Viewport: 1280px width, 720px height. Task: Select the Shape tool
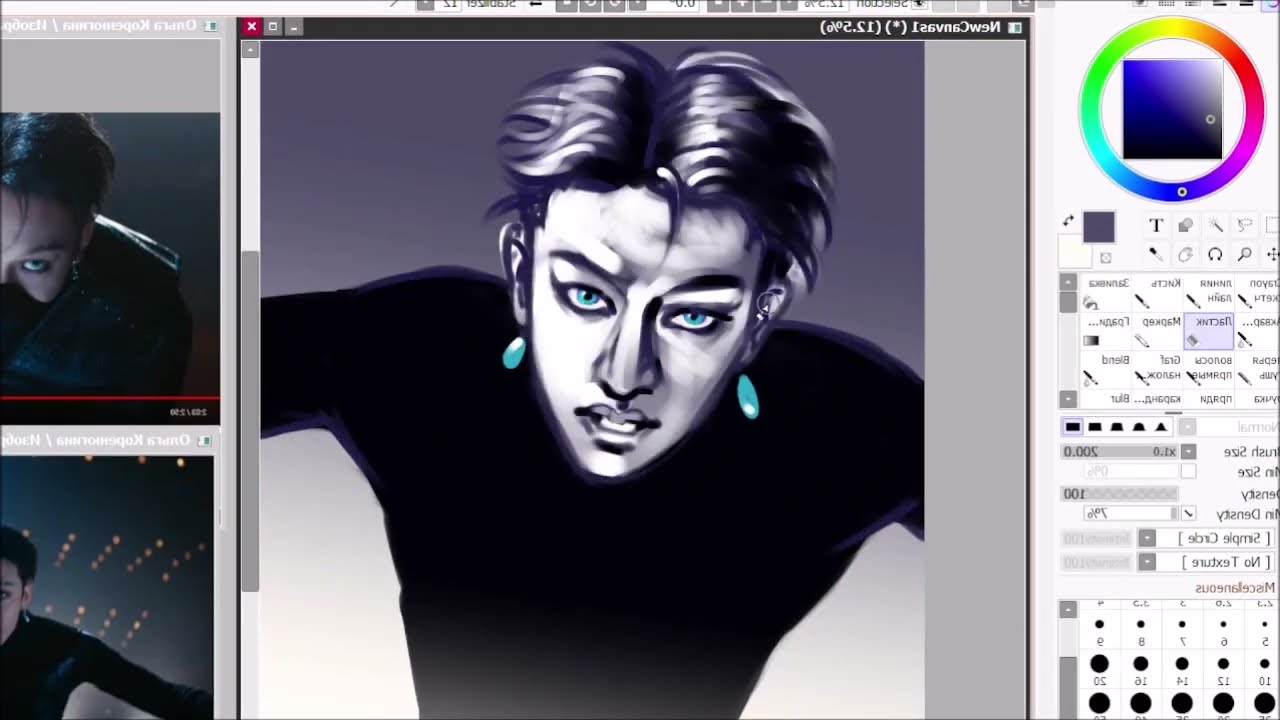1186,225
